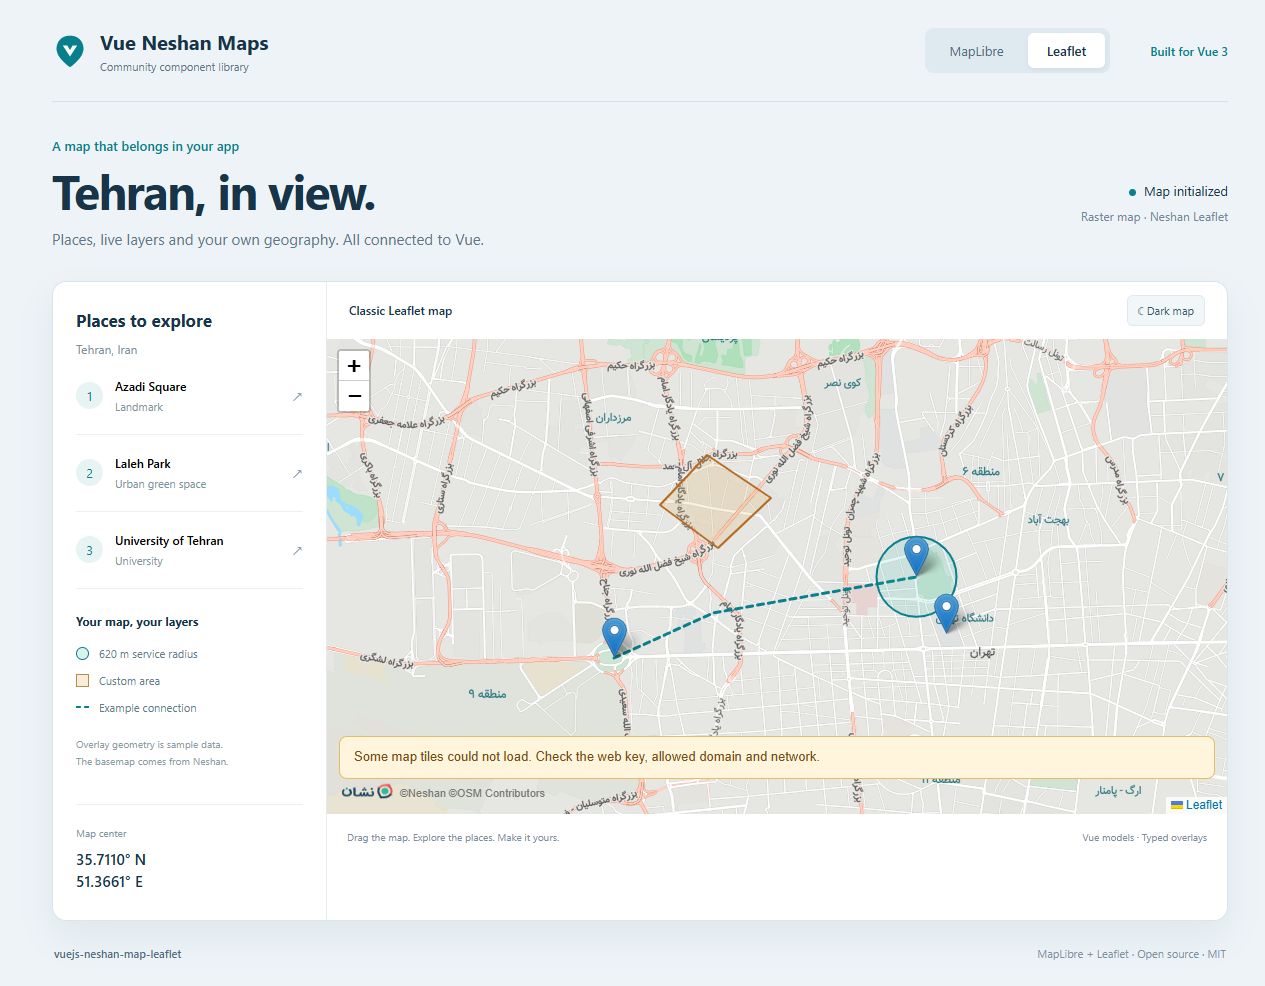Click the Example connection legend dash
Screen dimensions: 1265x986
coord(83,708)
